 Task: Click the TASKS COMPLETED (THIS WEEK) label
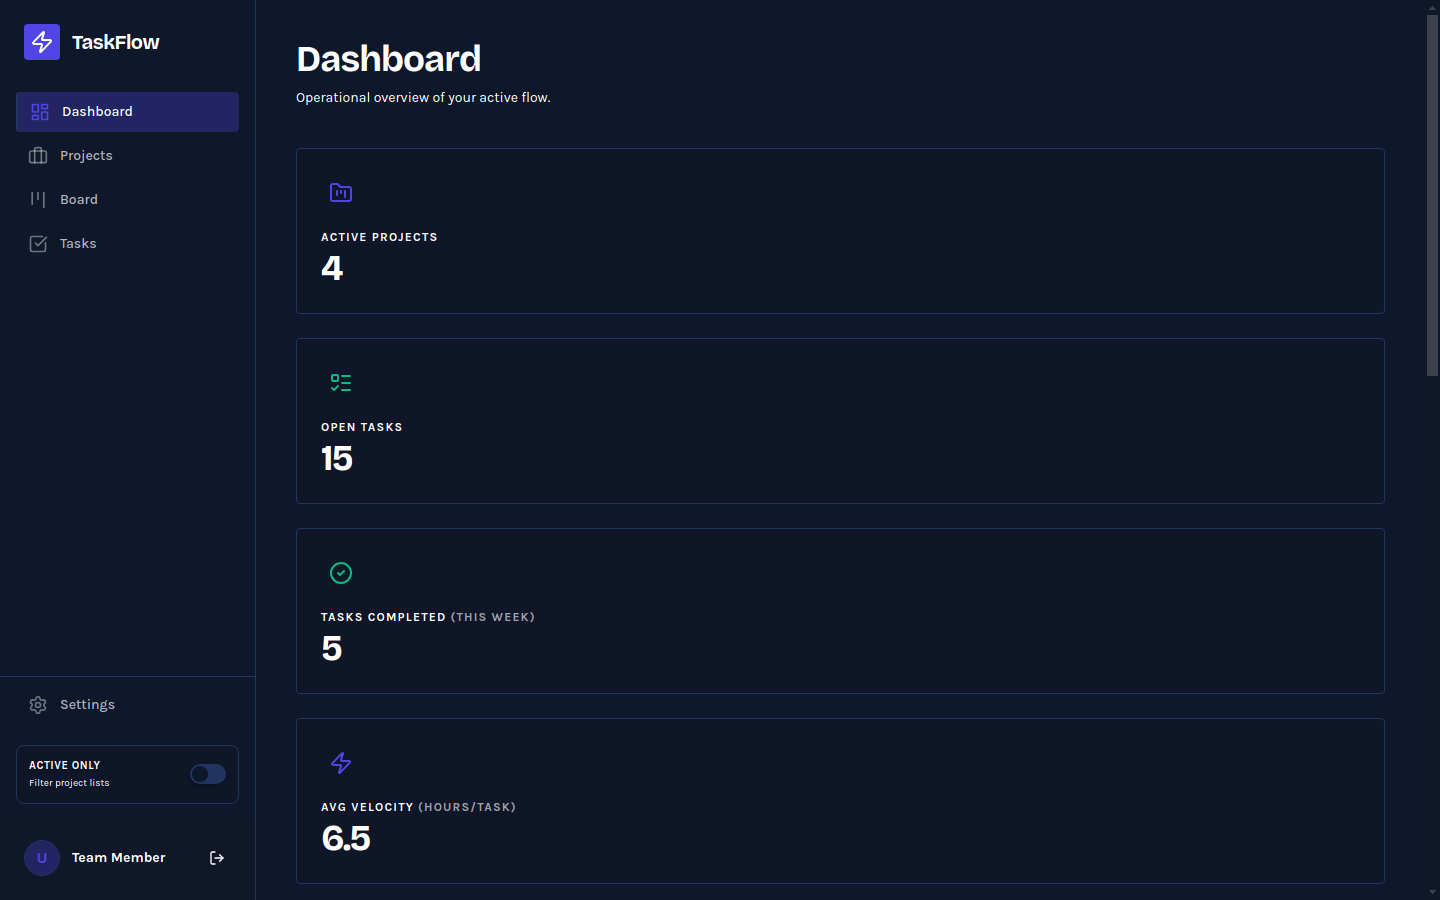(428, 617)
